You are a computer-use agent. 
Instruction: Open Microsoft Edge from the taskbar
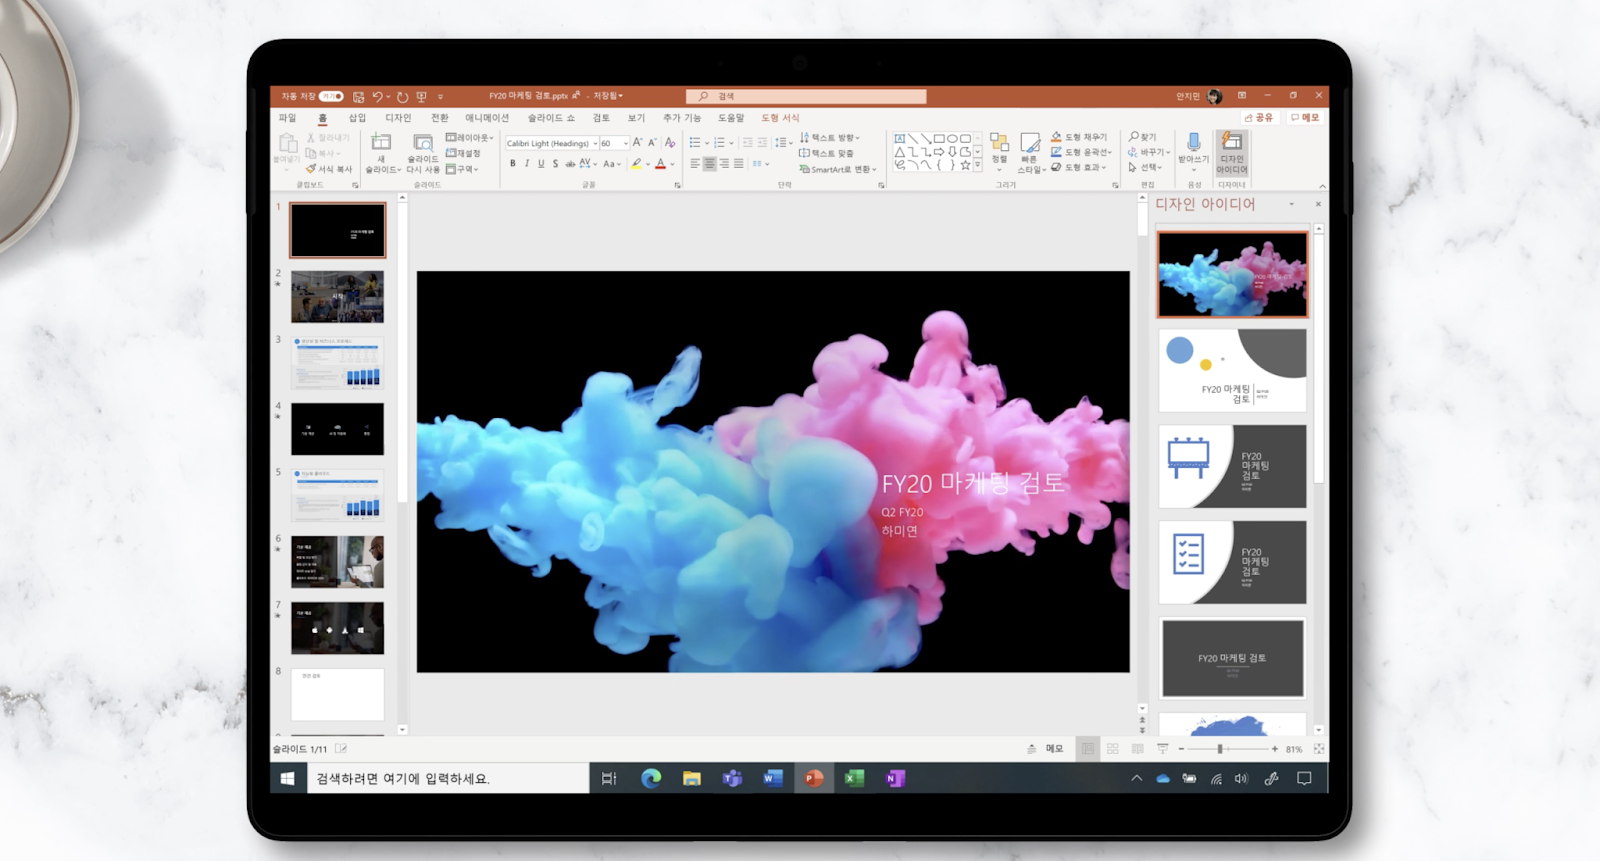pyautogui.click(x=651, y=778)
